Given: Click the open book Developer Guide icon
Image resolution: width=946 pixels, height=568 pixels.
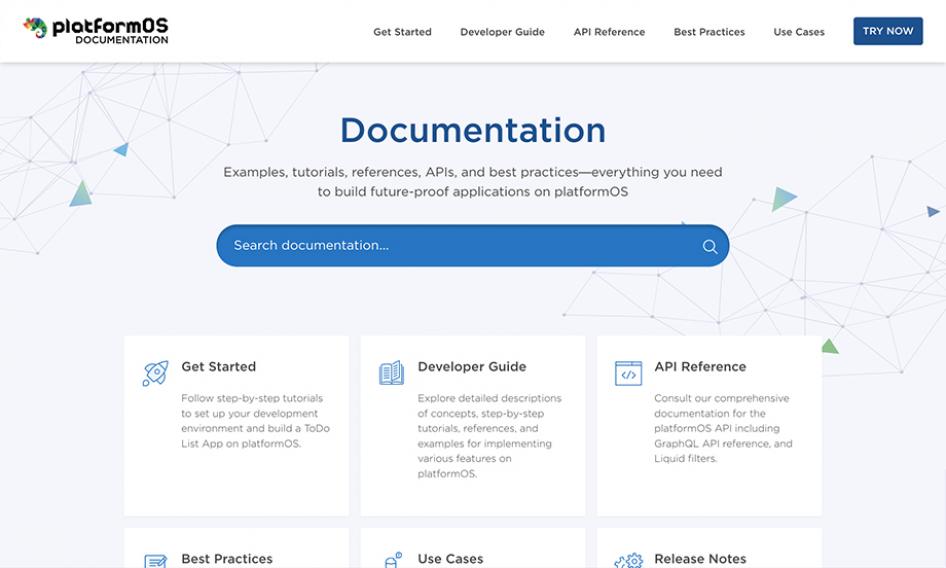Looking at the screenshot, I should 392,373.
